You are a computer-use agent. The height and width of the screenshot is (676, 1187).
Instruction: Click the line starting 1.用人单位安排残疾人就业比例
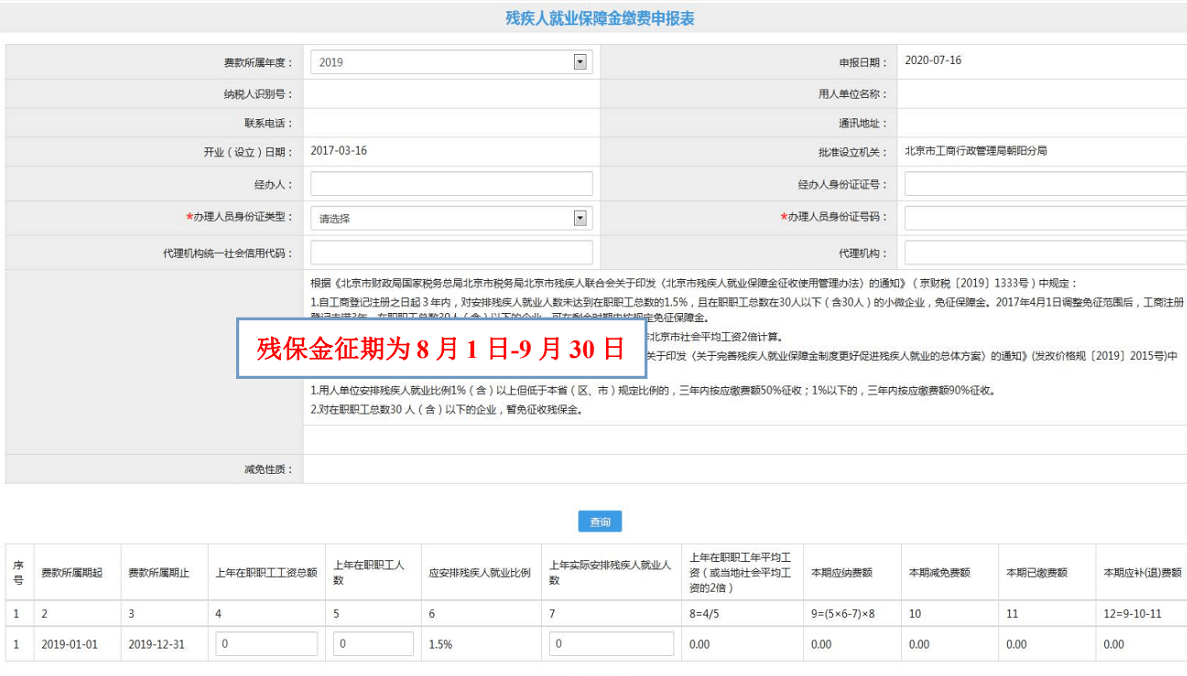tap(653, 391)
